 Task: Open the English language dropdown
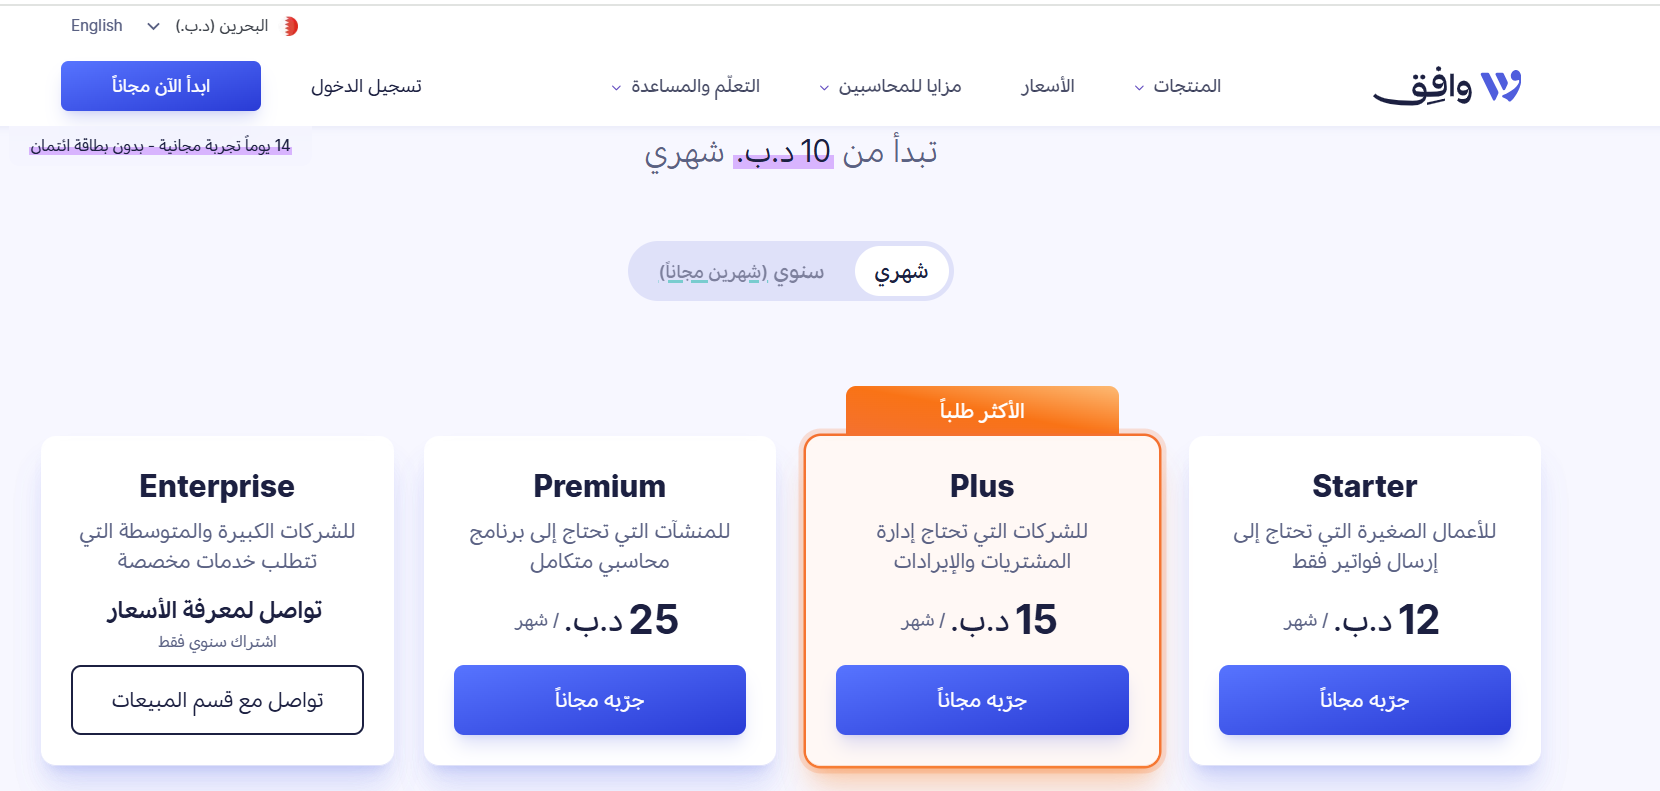(x=113, y=25)
